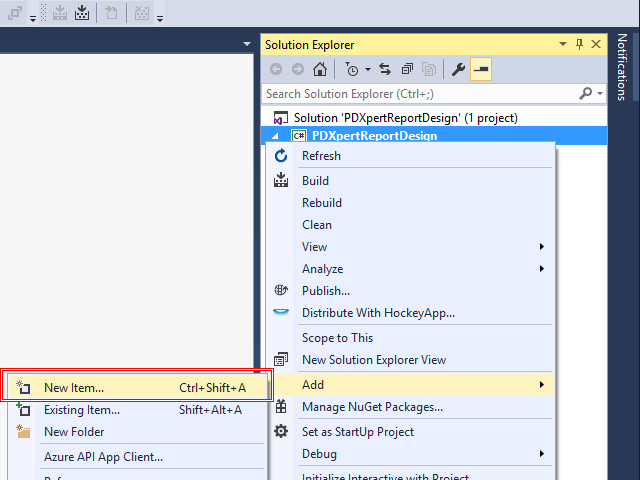640x480 pixels.
Task: Choose Rebuild from the context menu
Action: tap(411, 203)
